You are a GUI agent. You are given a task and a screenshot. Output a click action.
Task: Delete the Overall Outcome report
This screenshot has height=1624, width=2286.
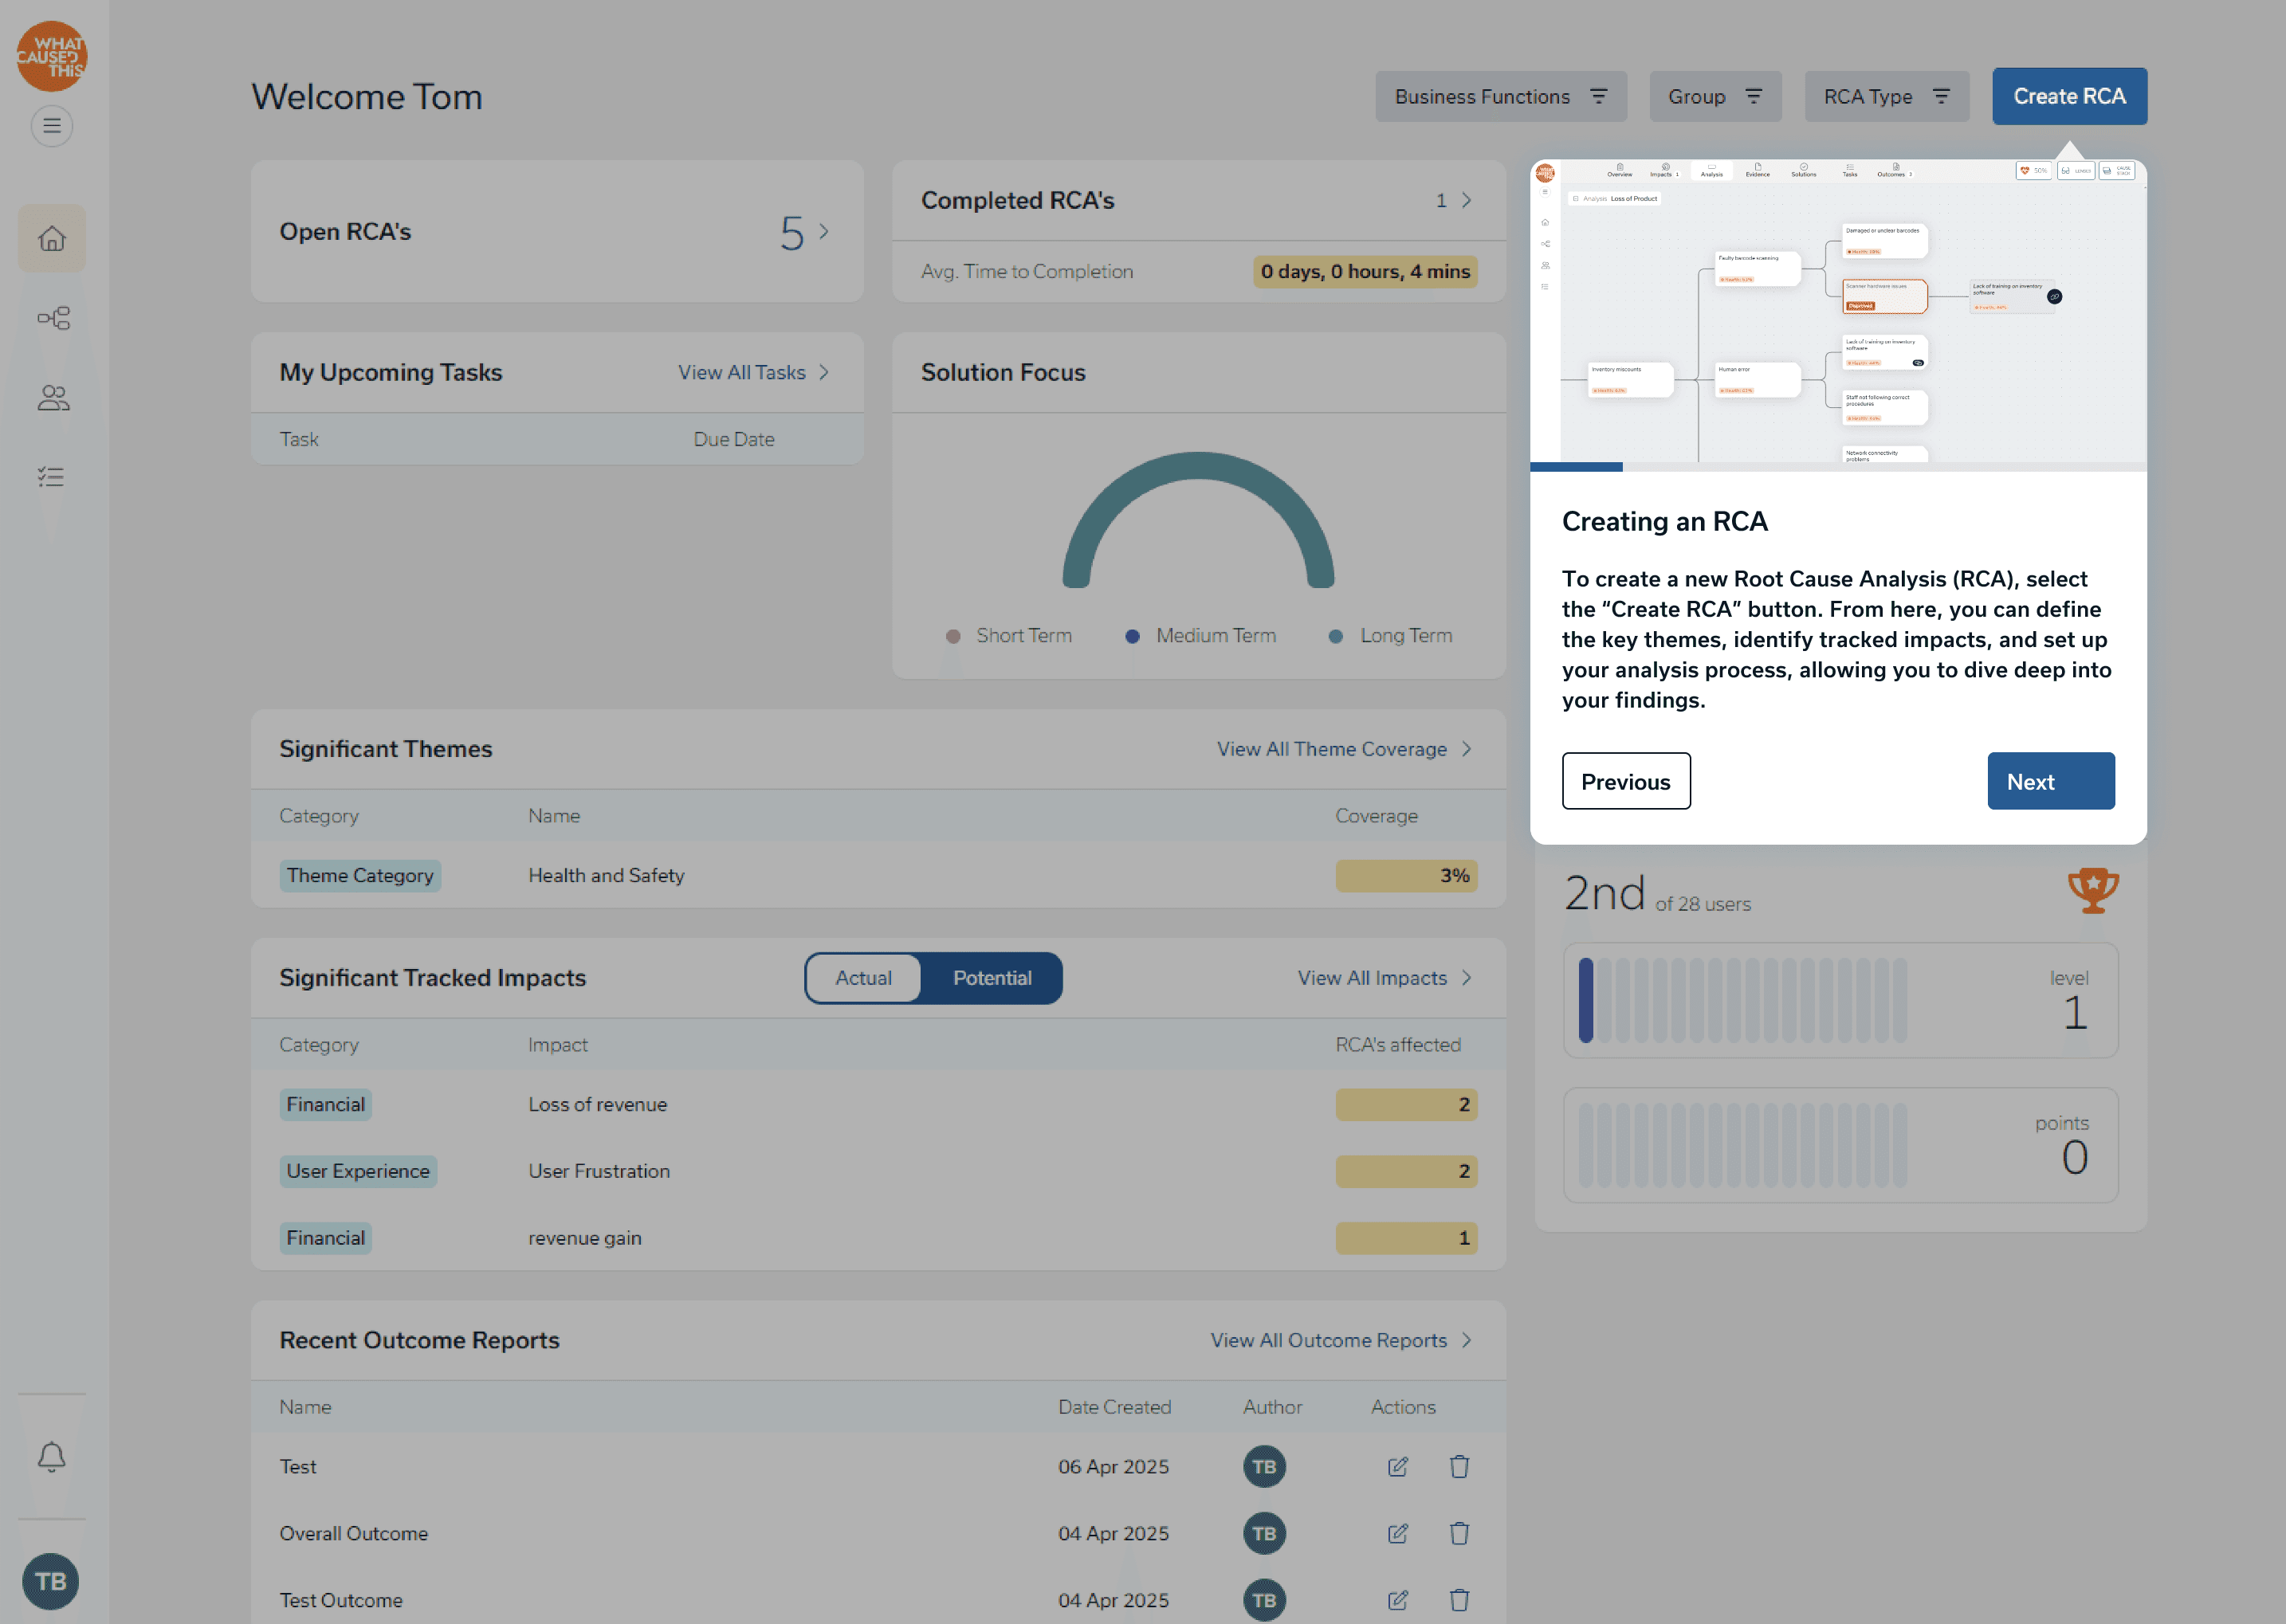tap(1459, 1533)
